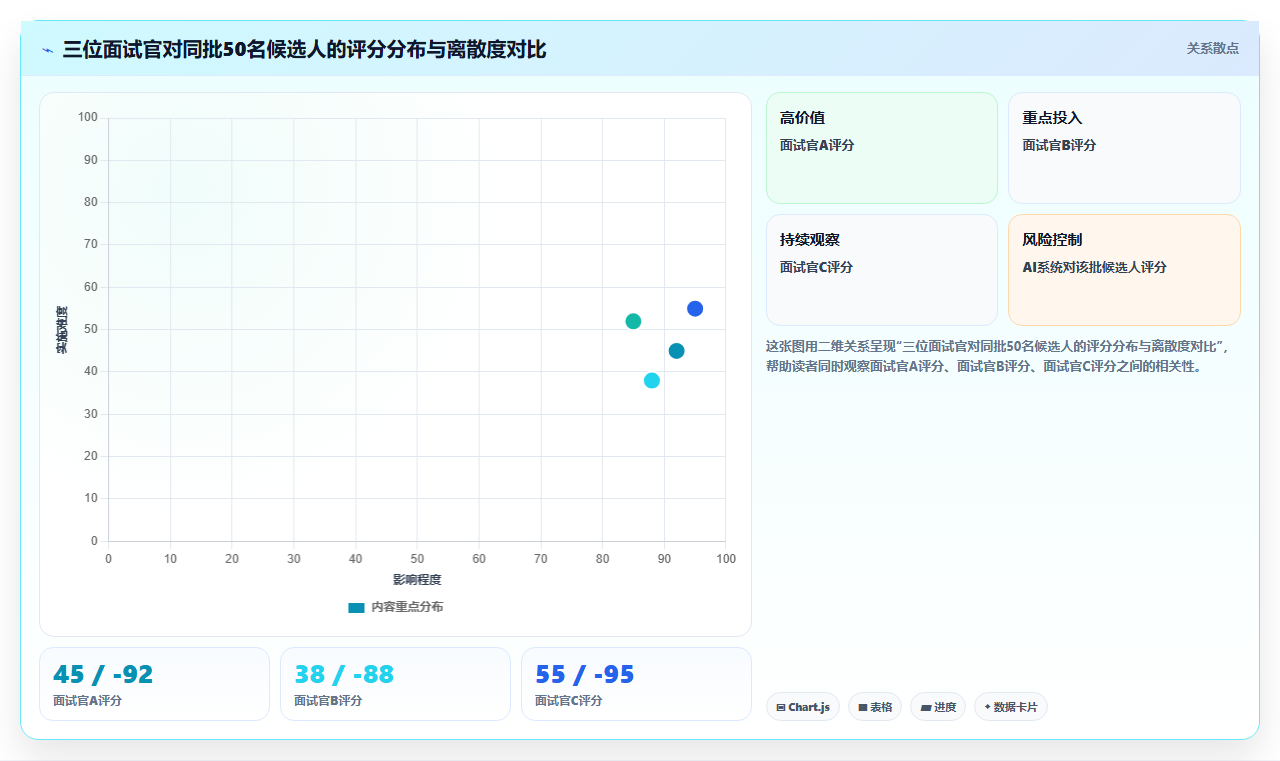
Task: Click the 面试官C评分 label under 55 / -95
Action: pyautogui.click(x=569, y=701)
